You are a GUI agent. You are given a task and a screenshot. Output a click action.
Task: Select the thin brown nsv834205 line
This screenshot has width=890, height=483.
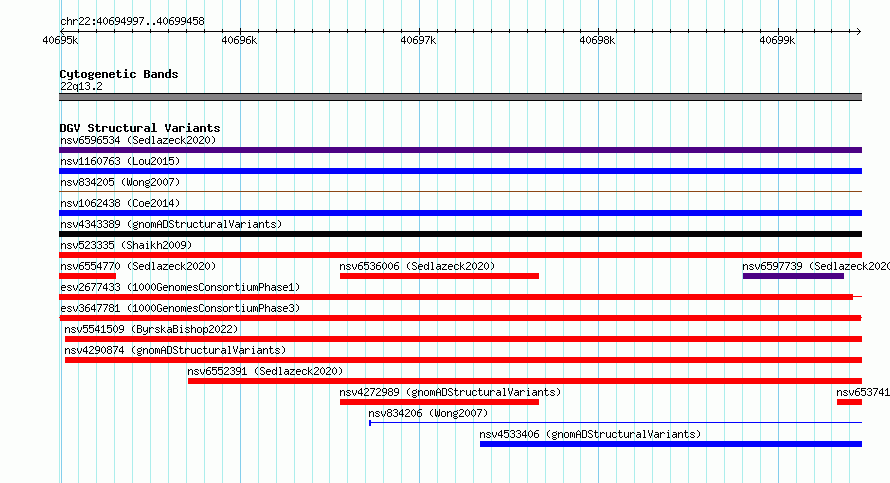460,192
